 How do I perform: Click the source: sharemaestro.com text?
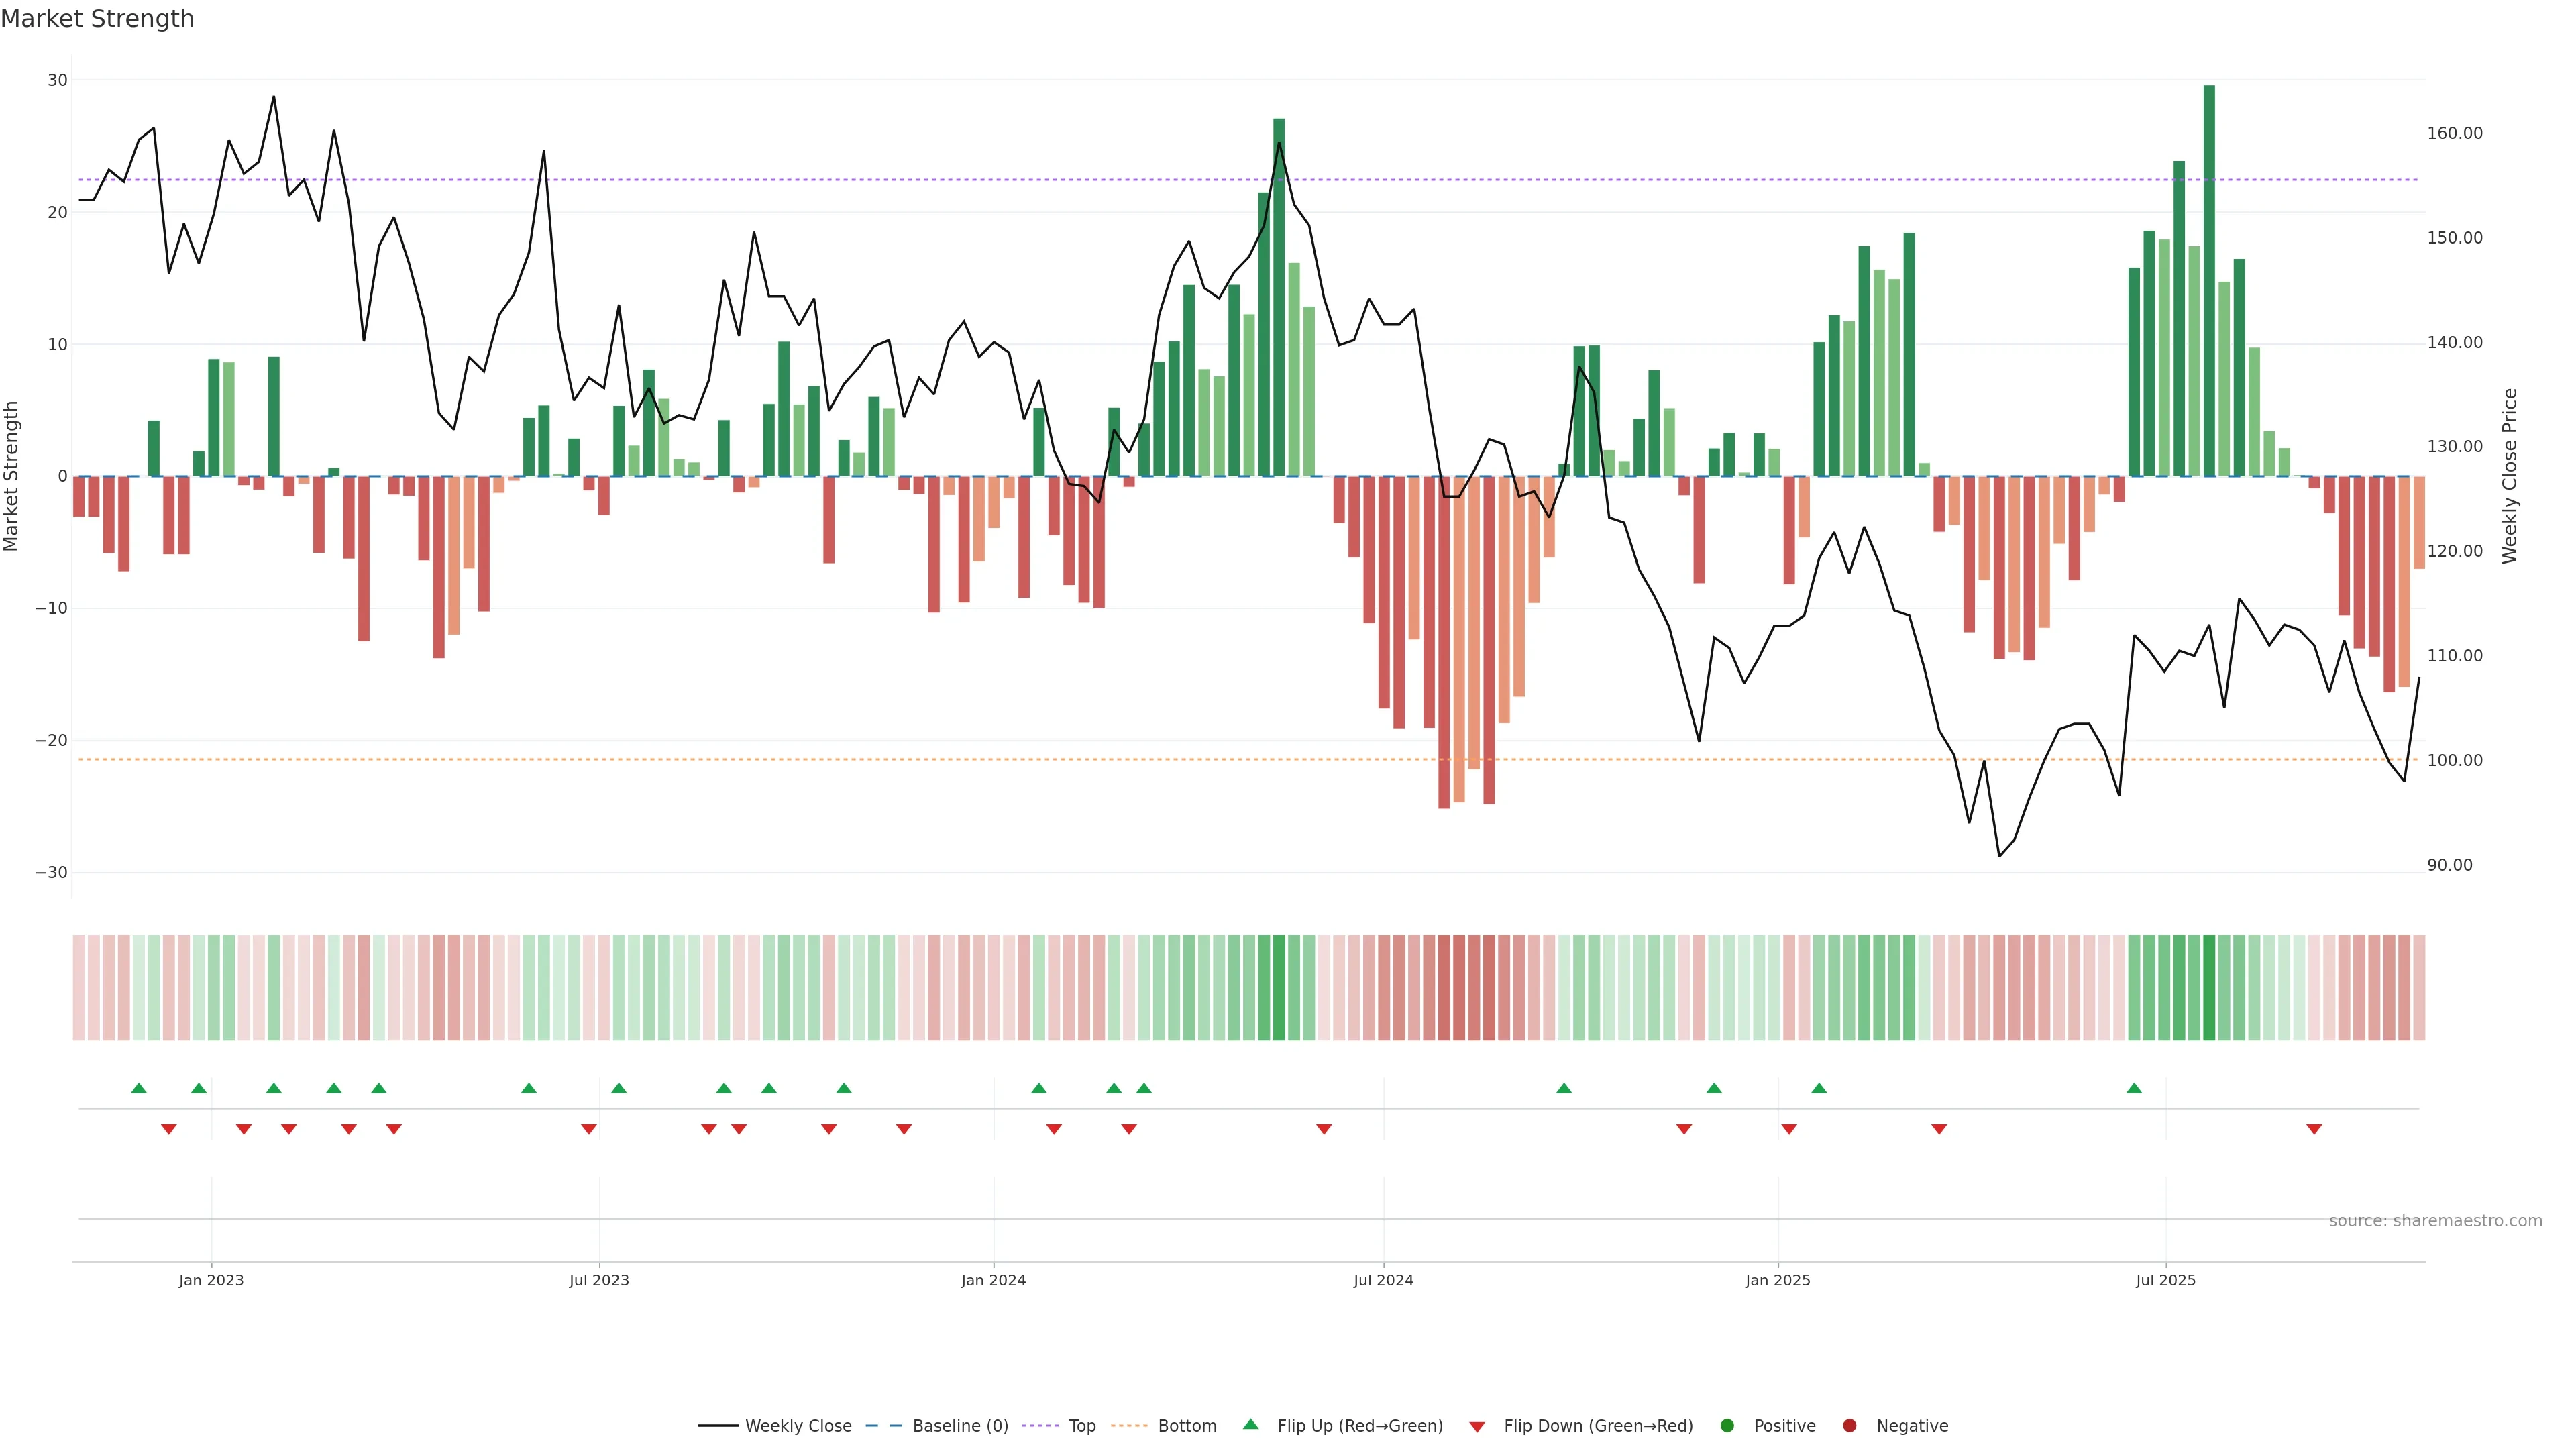pyautogui.click(x=2435, y=1221)
